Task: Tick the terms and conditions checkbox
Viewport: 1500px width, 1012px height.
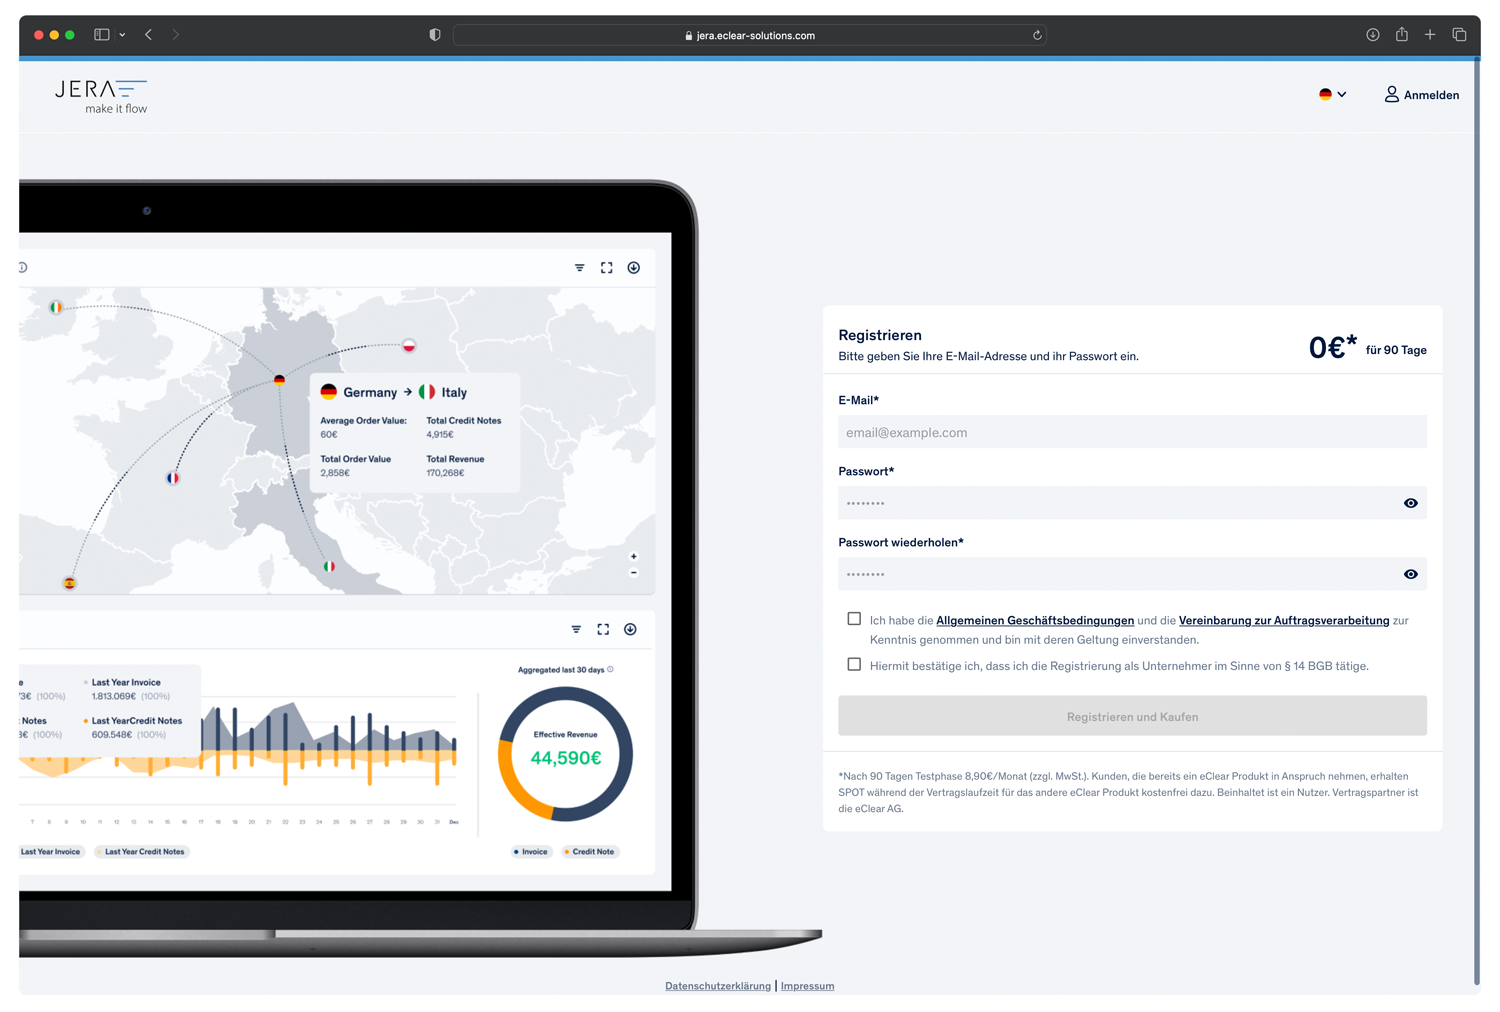Action: 854,619
